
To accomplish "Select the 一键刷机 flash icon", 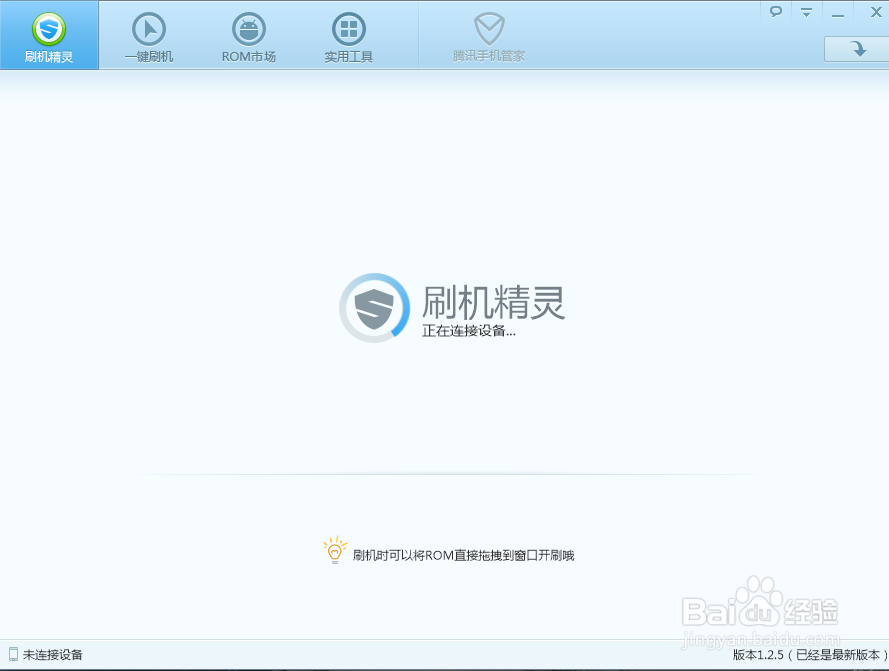I will click(148, 29).
